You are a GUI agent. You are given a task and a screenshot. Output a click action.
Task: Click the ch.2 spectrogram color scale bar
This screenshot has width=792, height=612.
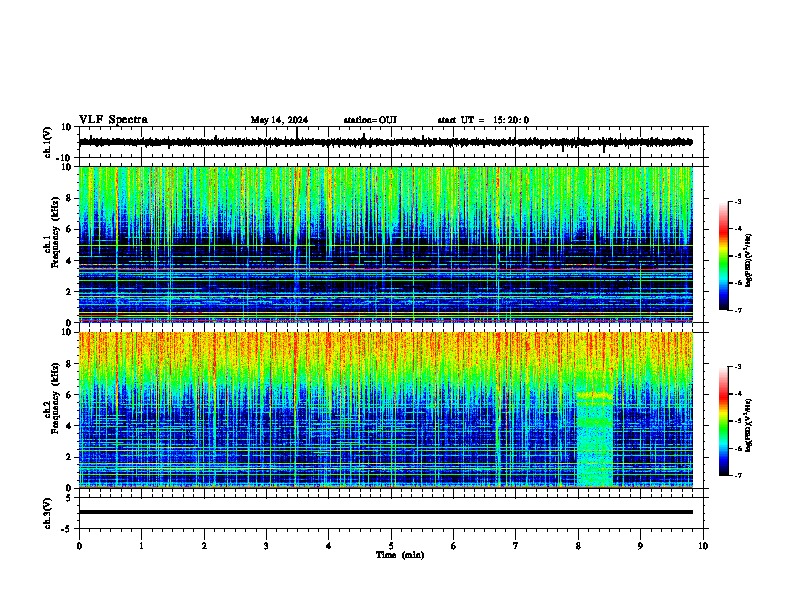click(723, 421)
